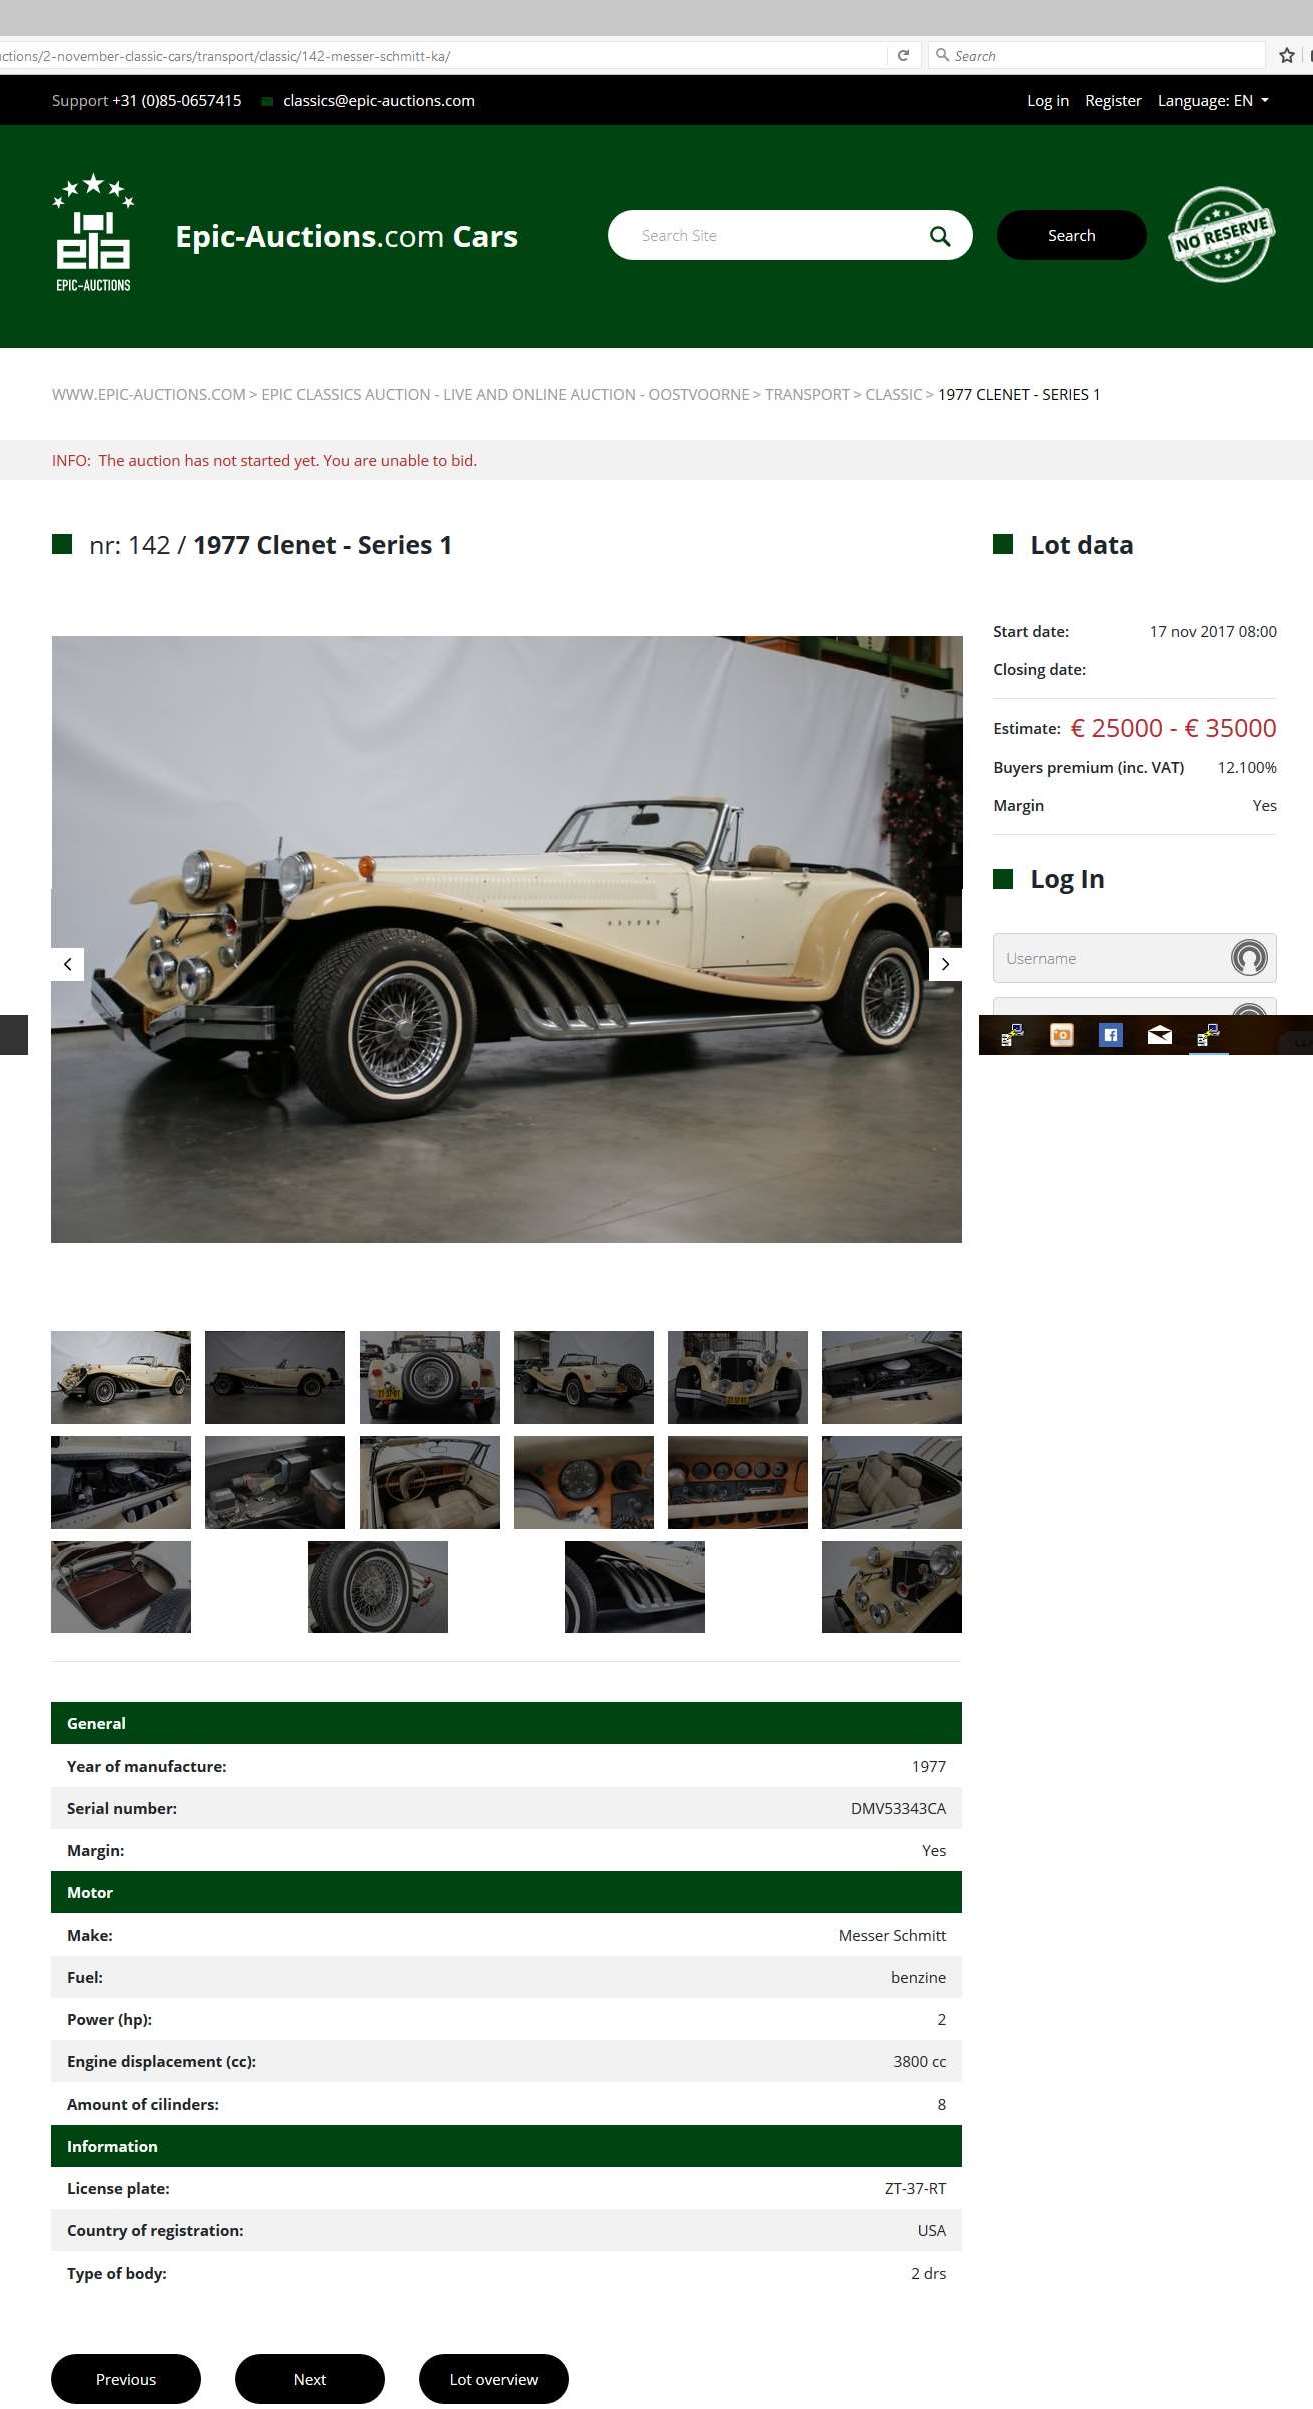Focus the Username input field

tap(1134, 958)
